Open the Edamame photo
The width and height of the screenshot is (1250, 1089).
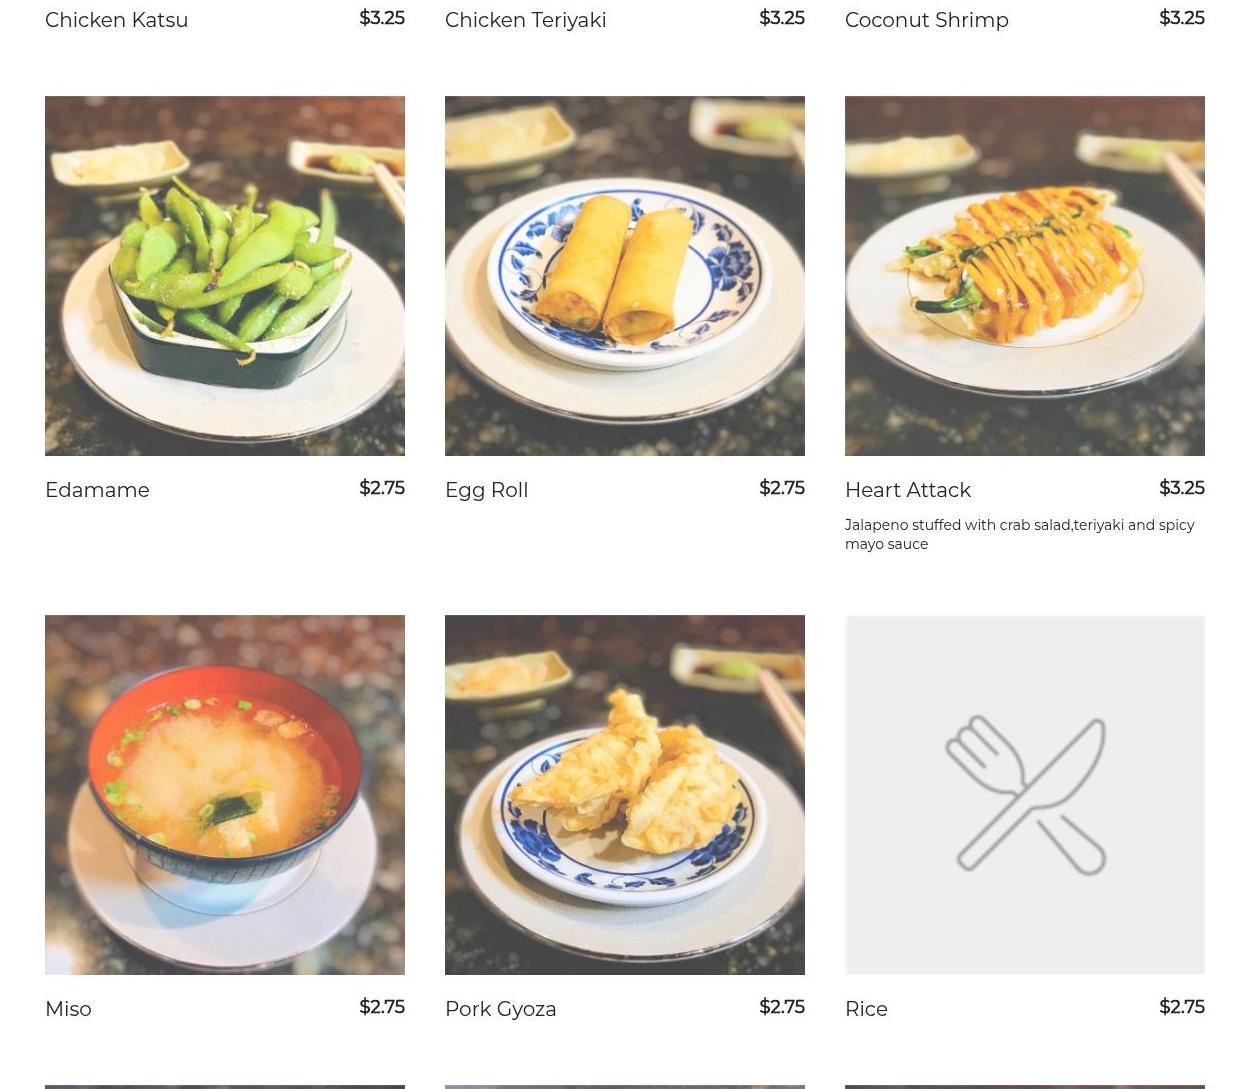[x=225, y=276]
